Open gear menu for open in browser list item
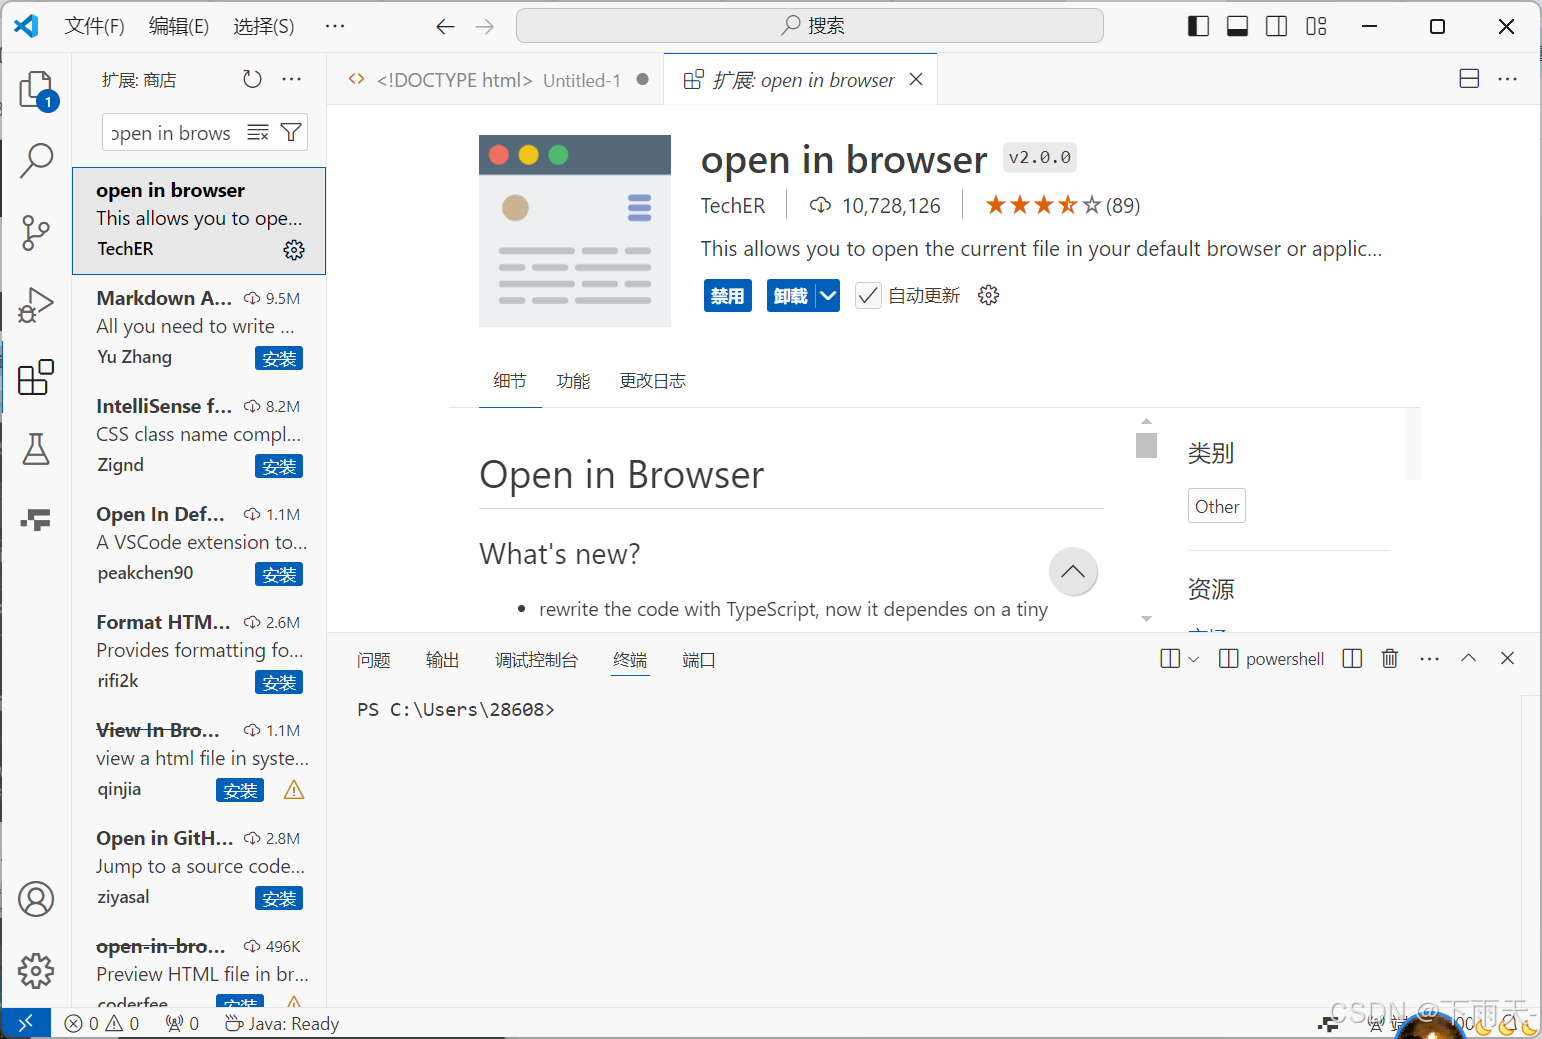 pos(294,250)
